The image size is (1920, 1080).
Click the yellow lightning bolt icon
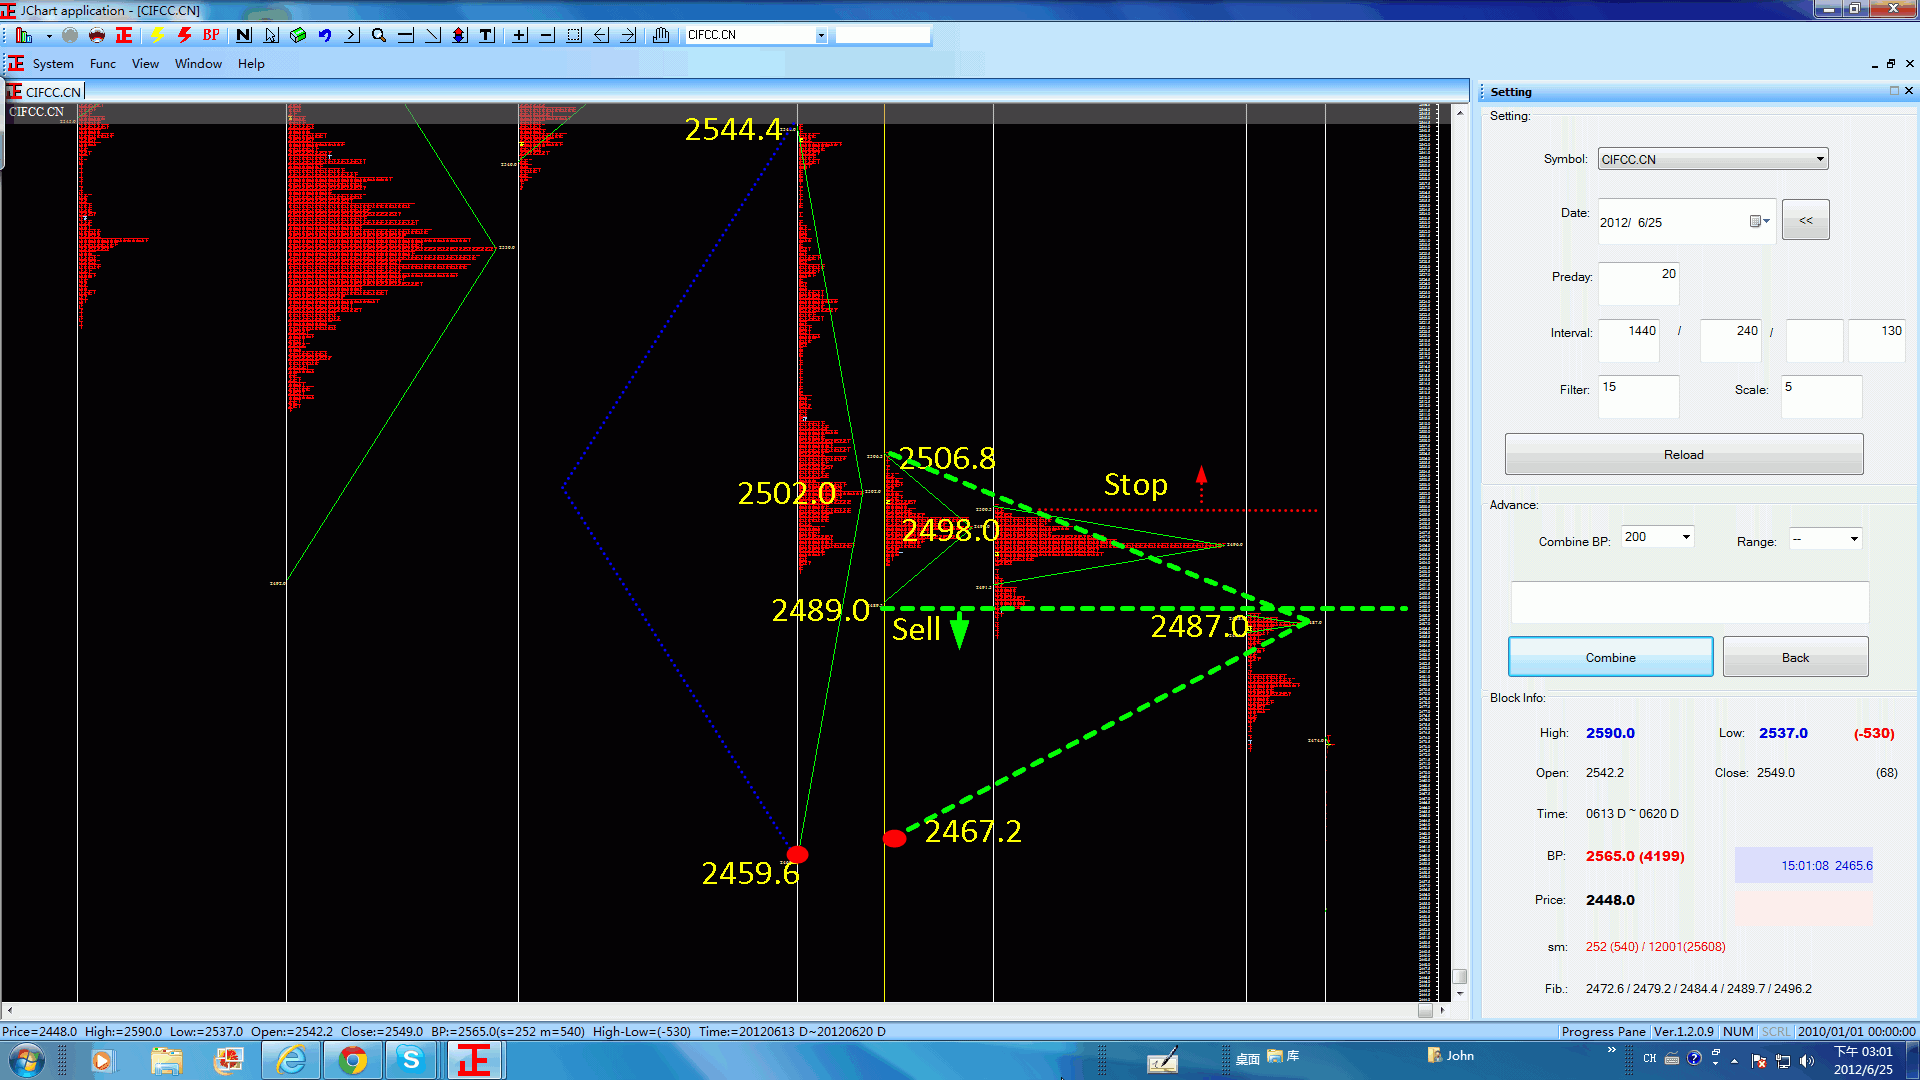point(157,35)
